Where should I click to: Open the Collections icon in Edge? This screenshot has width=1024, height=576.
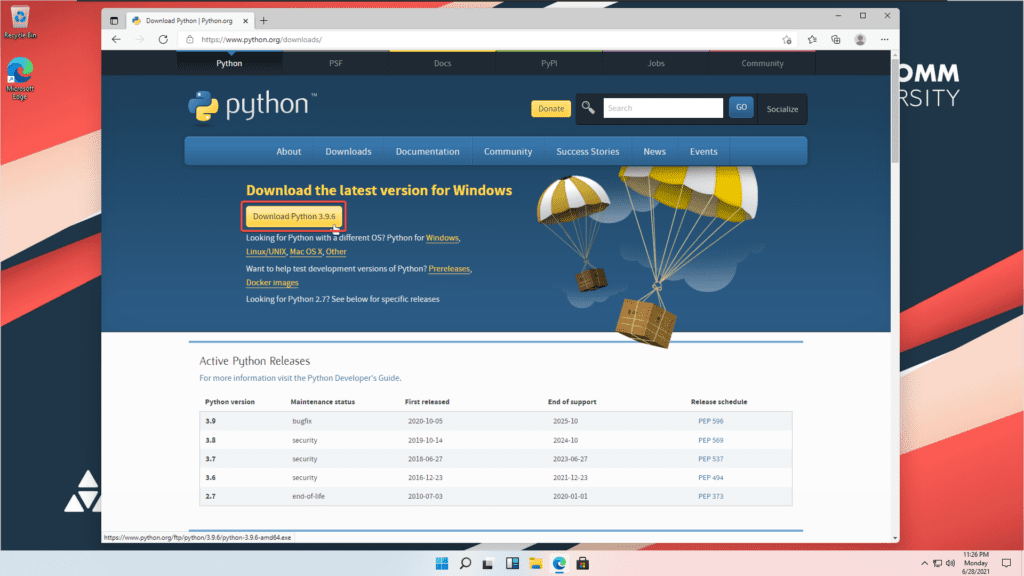836,40
